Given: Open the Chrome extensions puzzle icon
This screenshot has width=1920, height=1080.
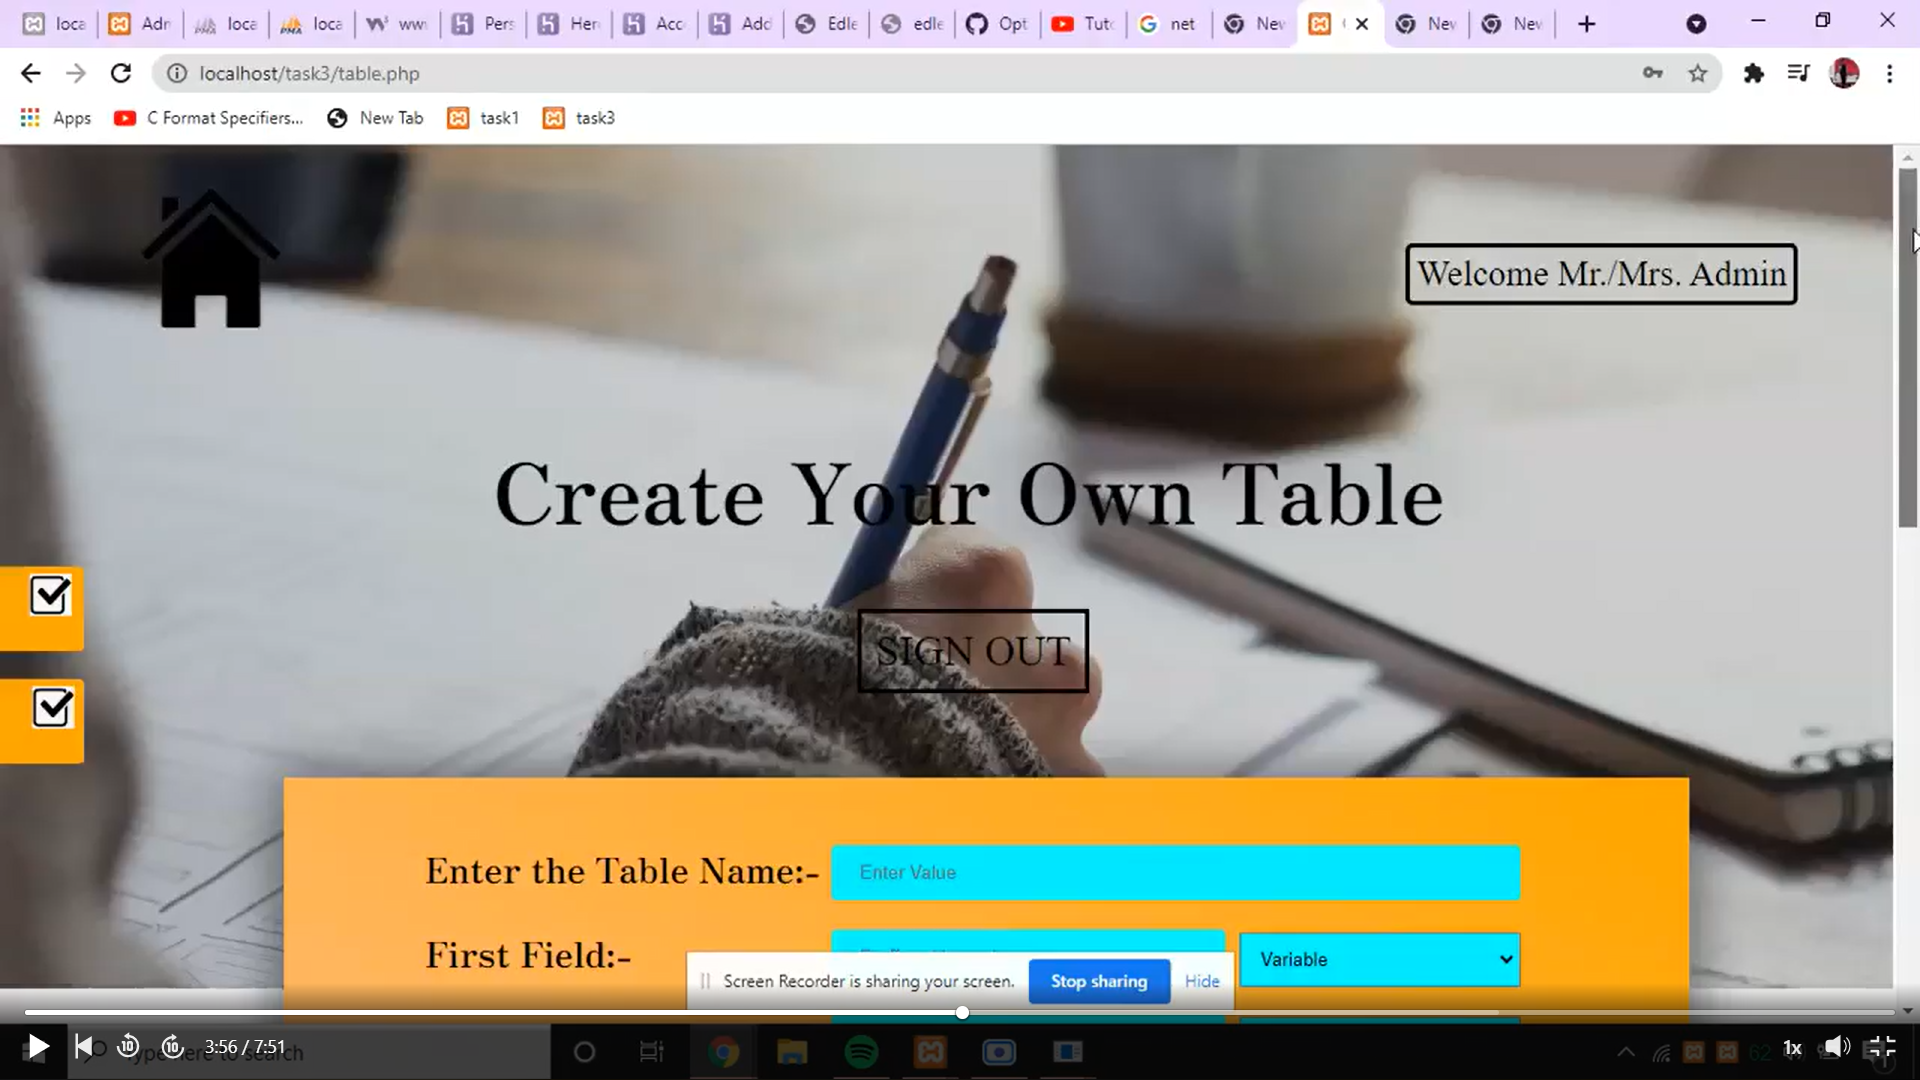Looking at the screenshot, I should 1753,73.
